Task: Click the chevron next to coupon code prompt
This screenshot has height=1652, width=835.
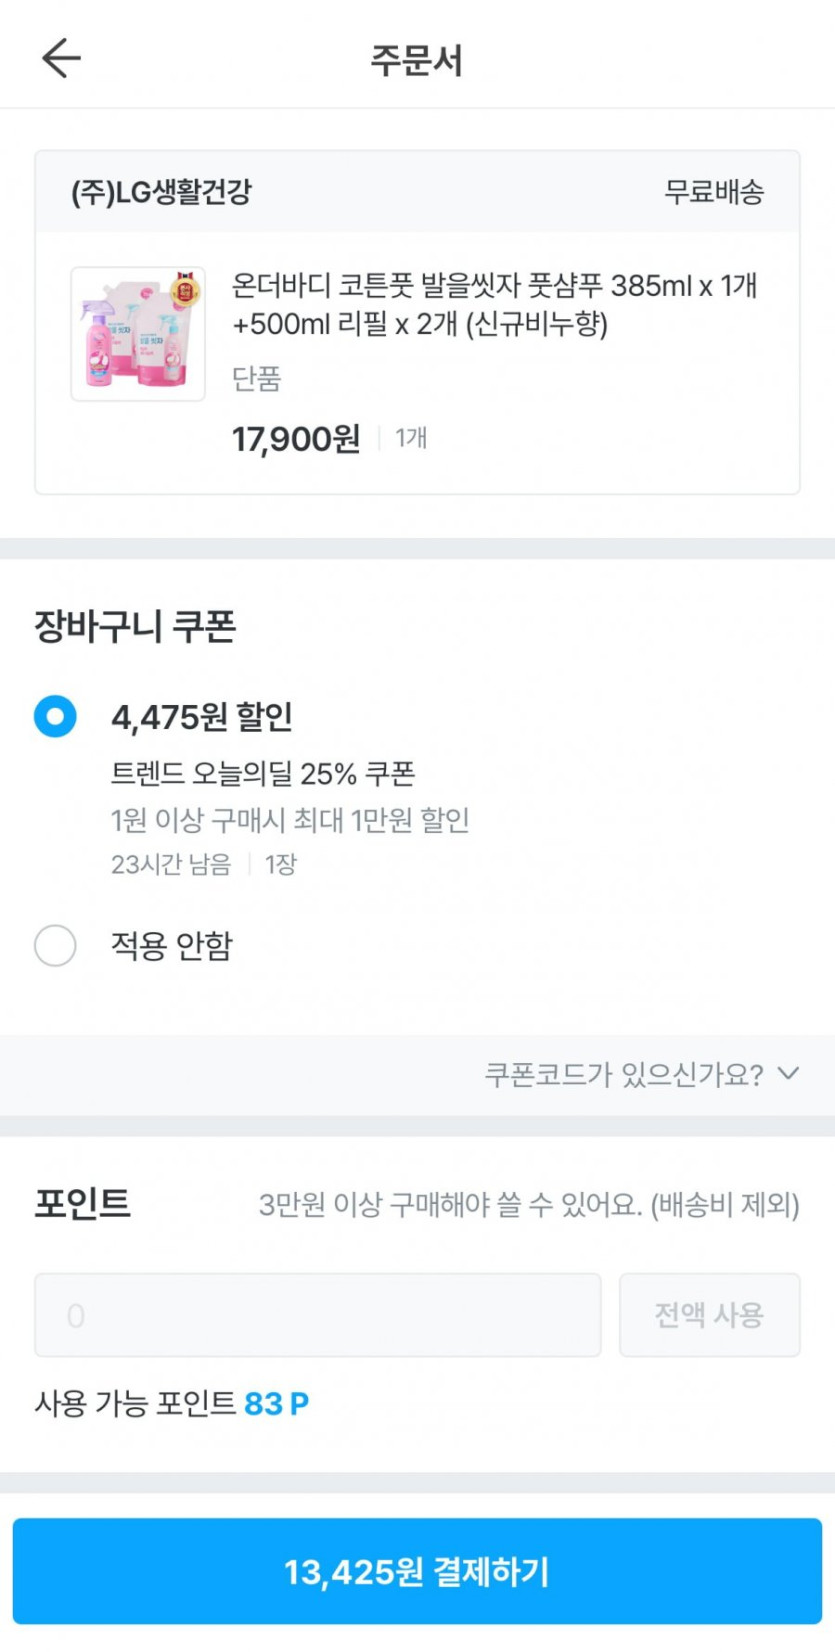Action: click(789, 1074)
